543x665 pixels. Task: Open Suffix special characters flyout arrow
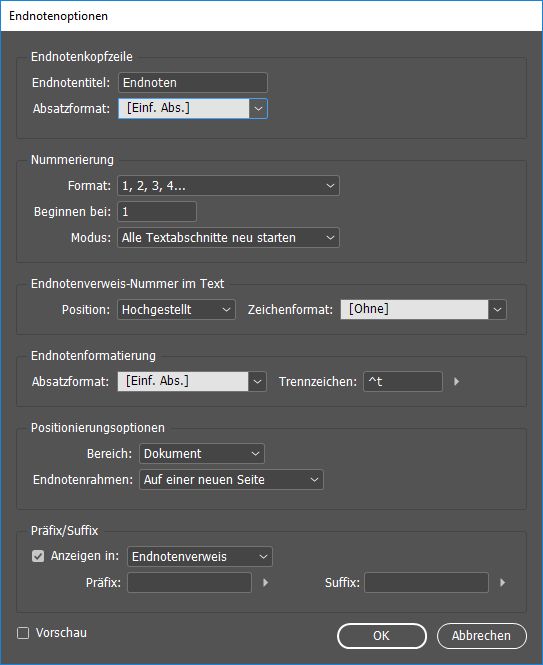coord(503,582)
